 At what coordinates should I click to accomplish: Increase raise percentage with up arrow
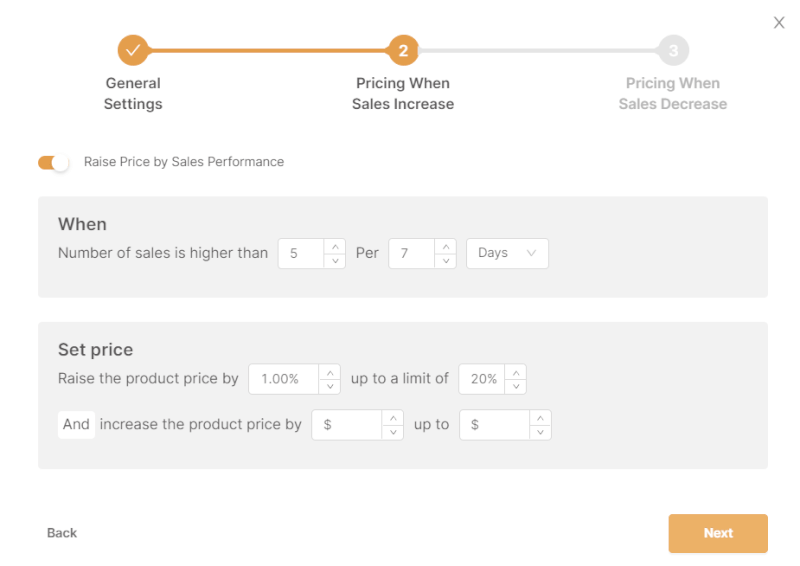[330, 372]
